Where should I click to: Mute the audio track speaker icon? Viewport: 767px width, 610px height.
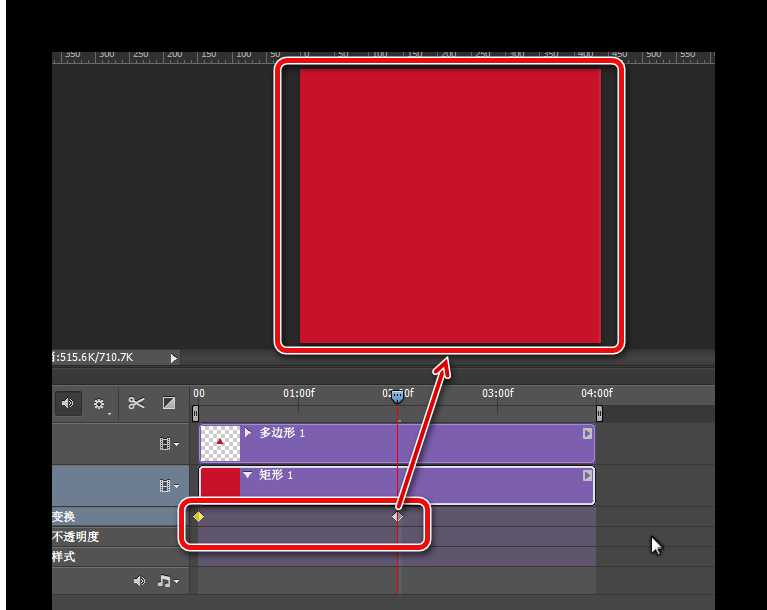click(140, 581)
